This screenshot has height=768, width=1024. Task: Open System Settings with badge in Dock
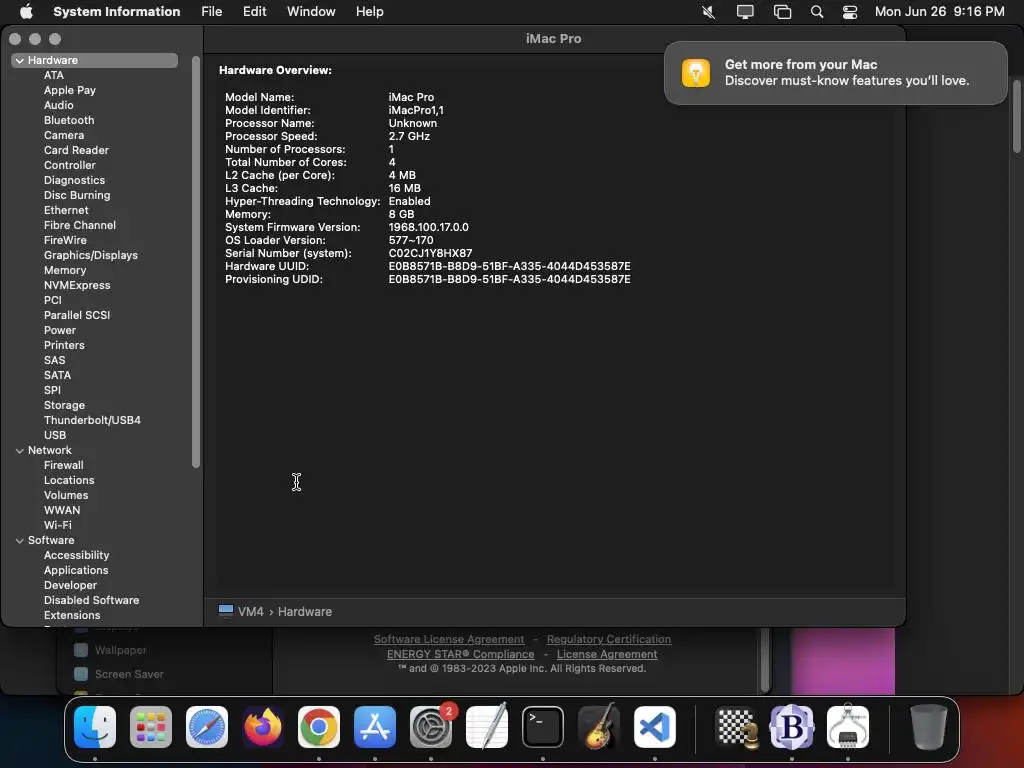click(x=431, y=727)
